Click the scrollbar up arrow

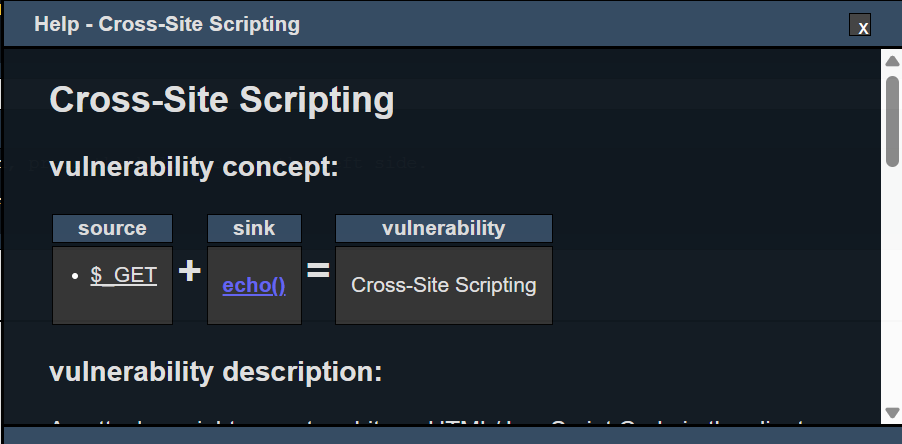pyautogui.click(x=892, y=62)
